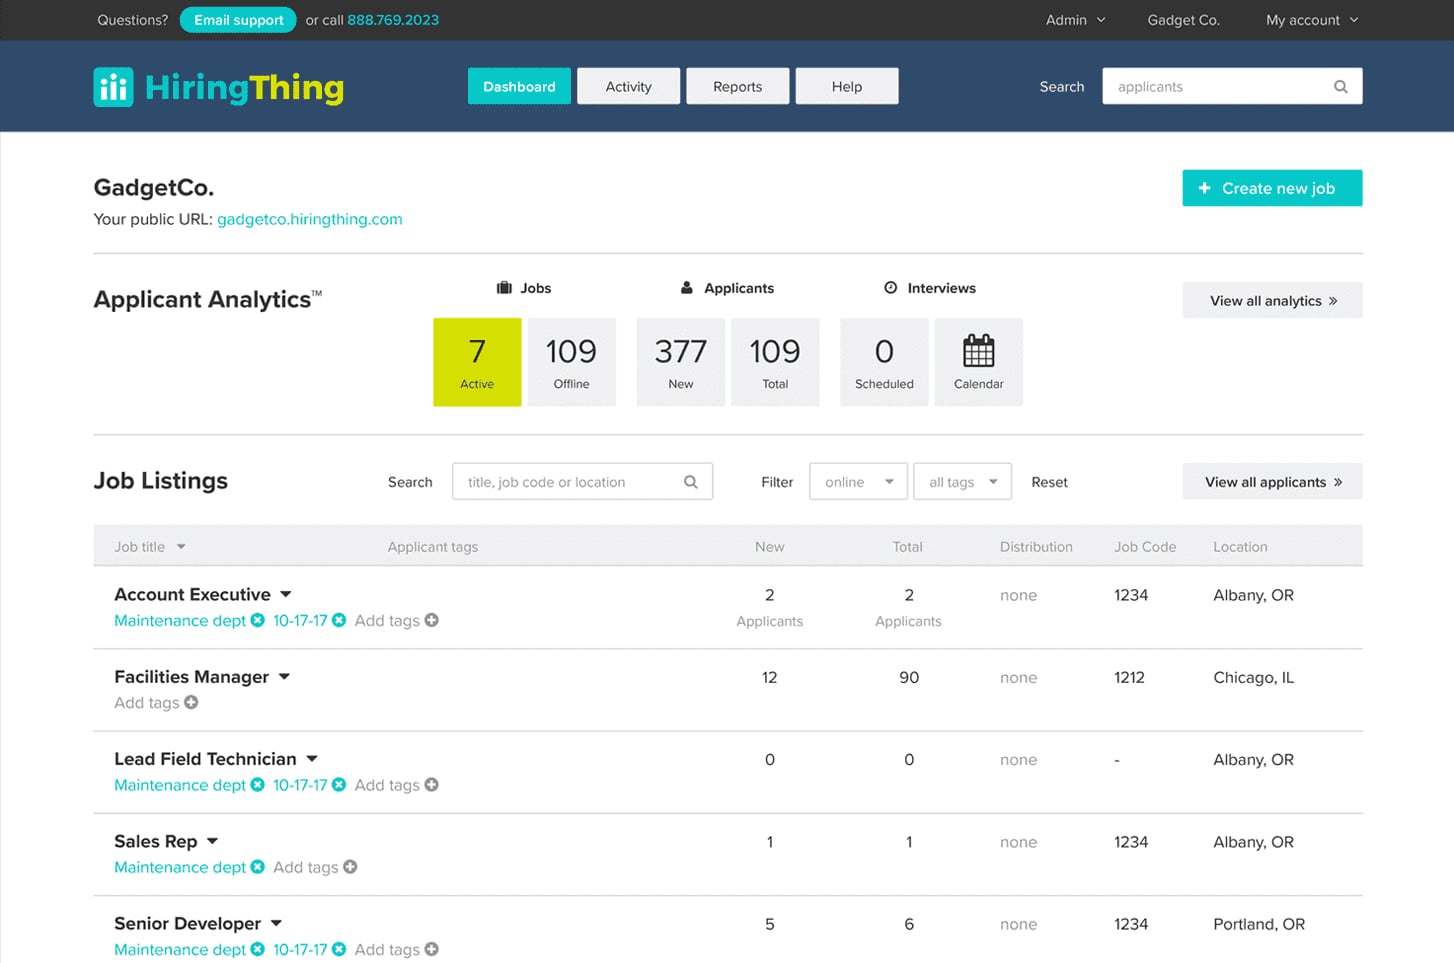This screenshot has width=1454, height=963.
Task: Remove 10-17-17 tag from Senior Developer
Action: [339, 949]
